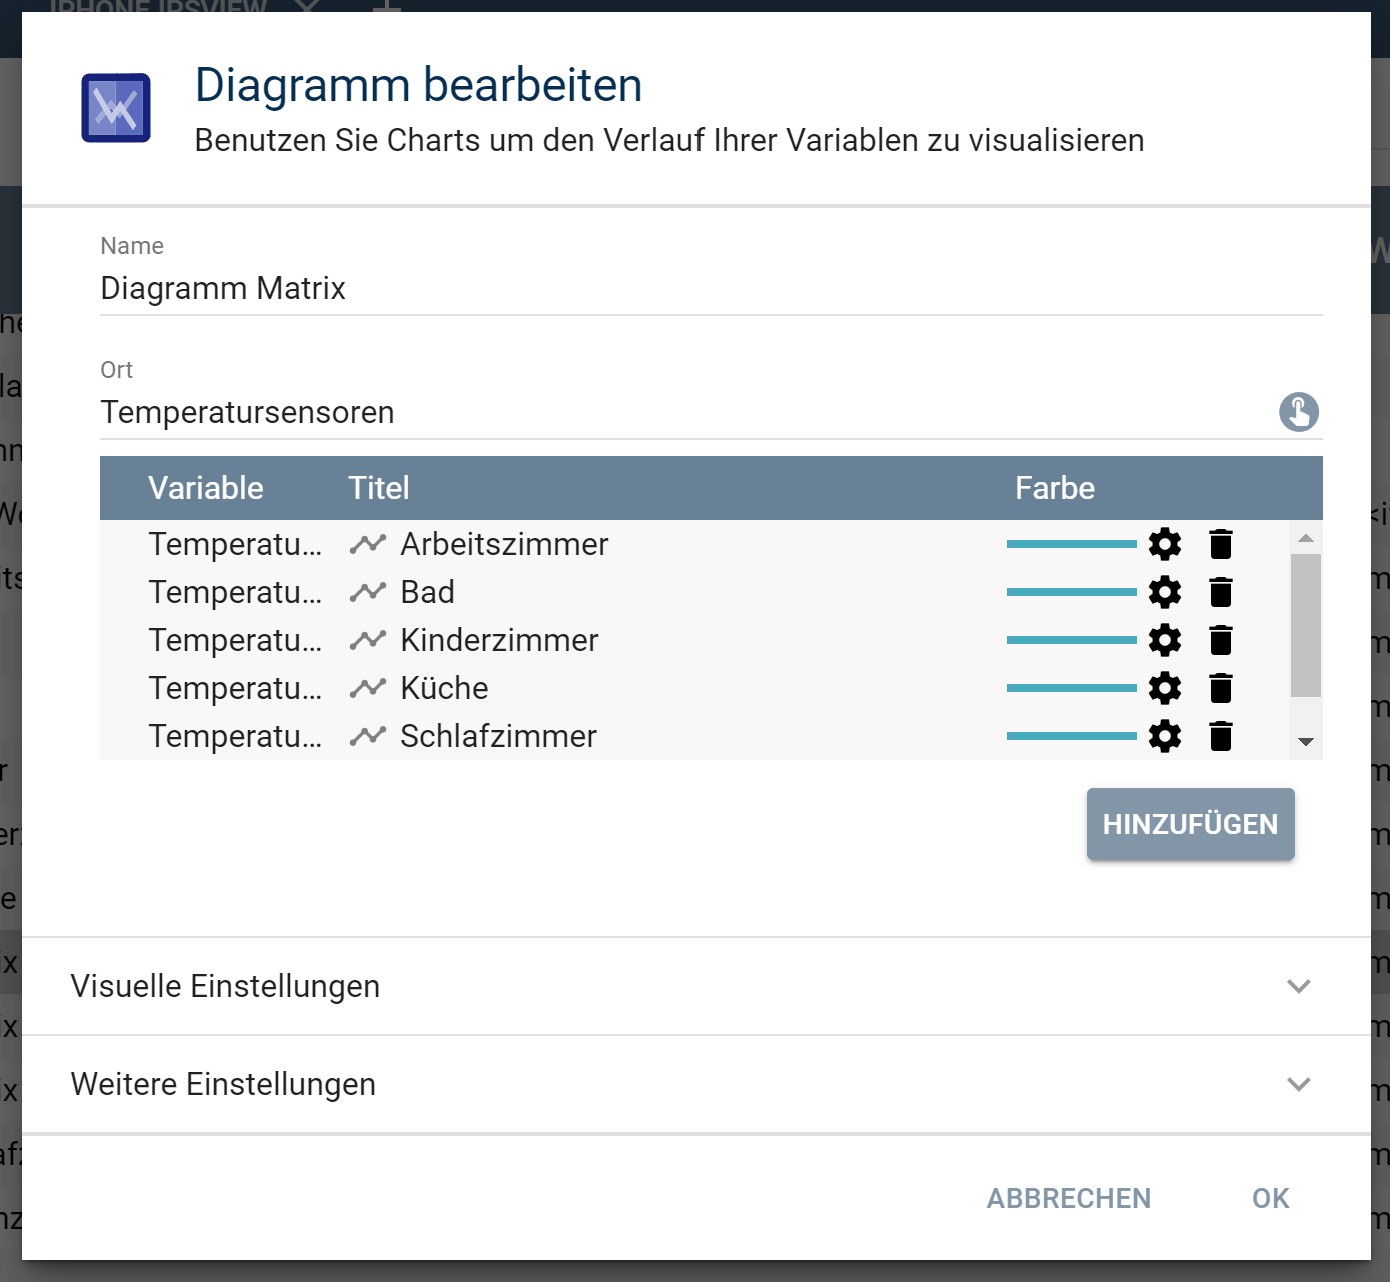
Task: Click the variable list scroll up arrow
Action: click(x=1305, y=538)
